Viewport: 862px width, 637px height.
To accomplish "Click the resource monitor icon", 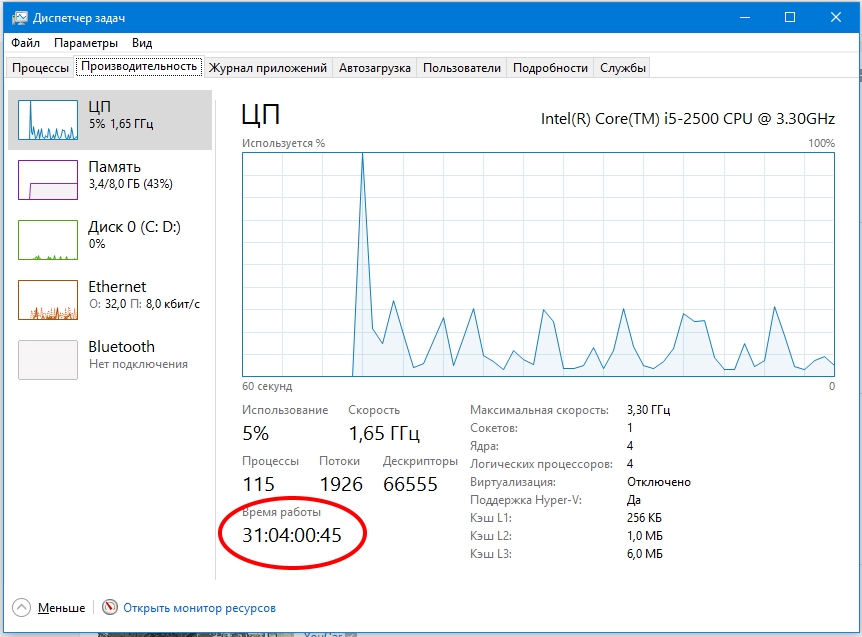I will [x=110, y=608].
